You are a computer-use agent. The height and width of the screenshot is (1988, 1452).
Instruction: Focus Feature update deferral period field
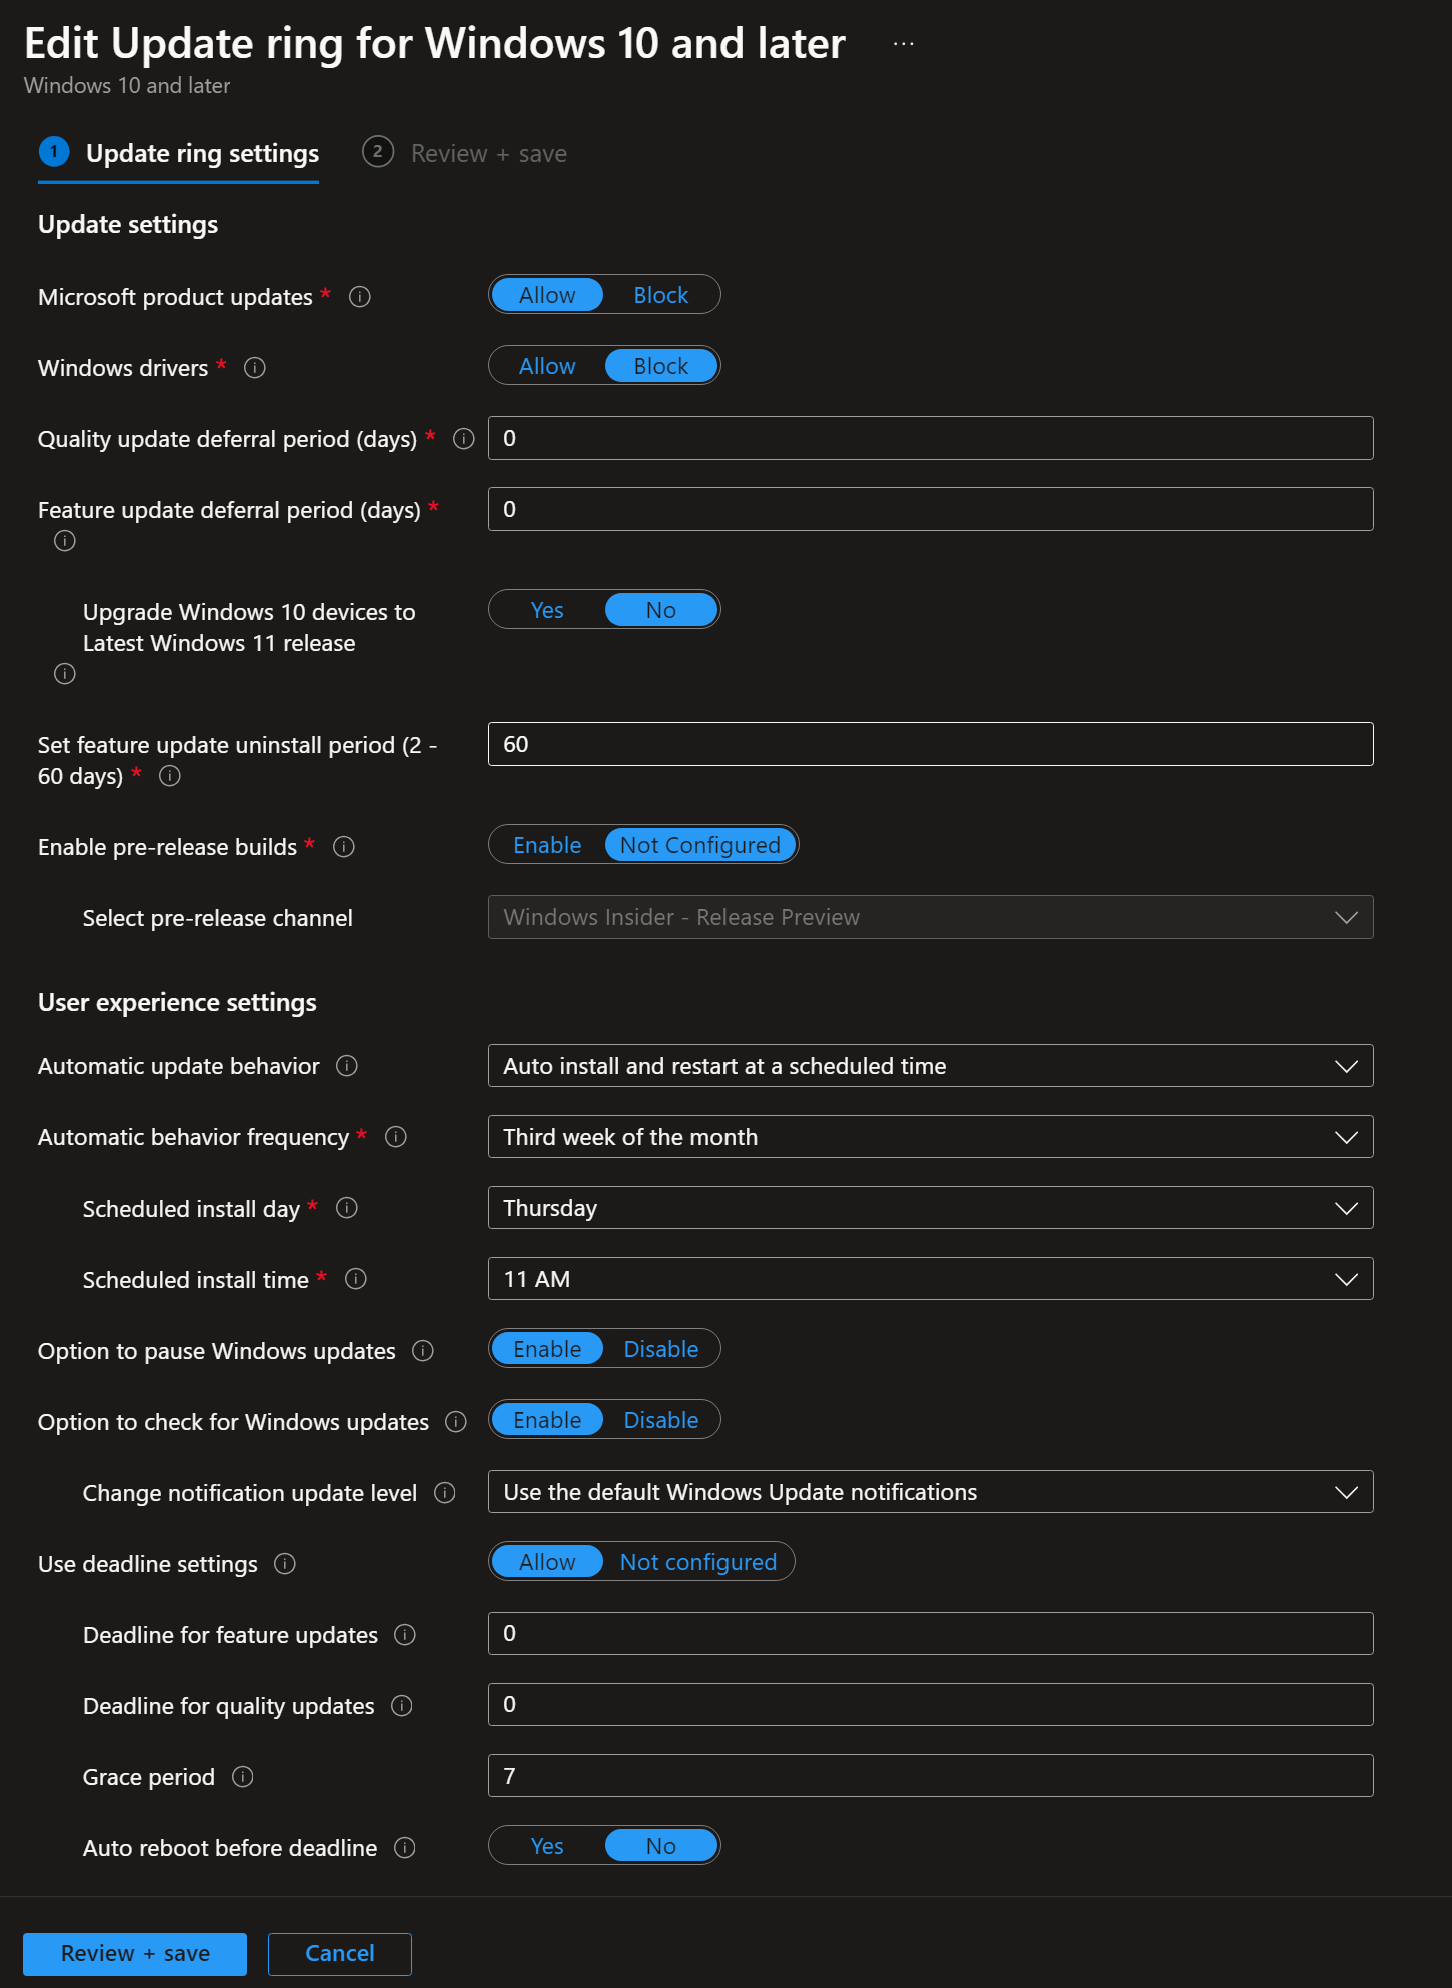930,509
